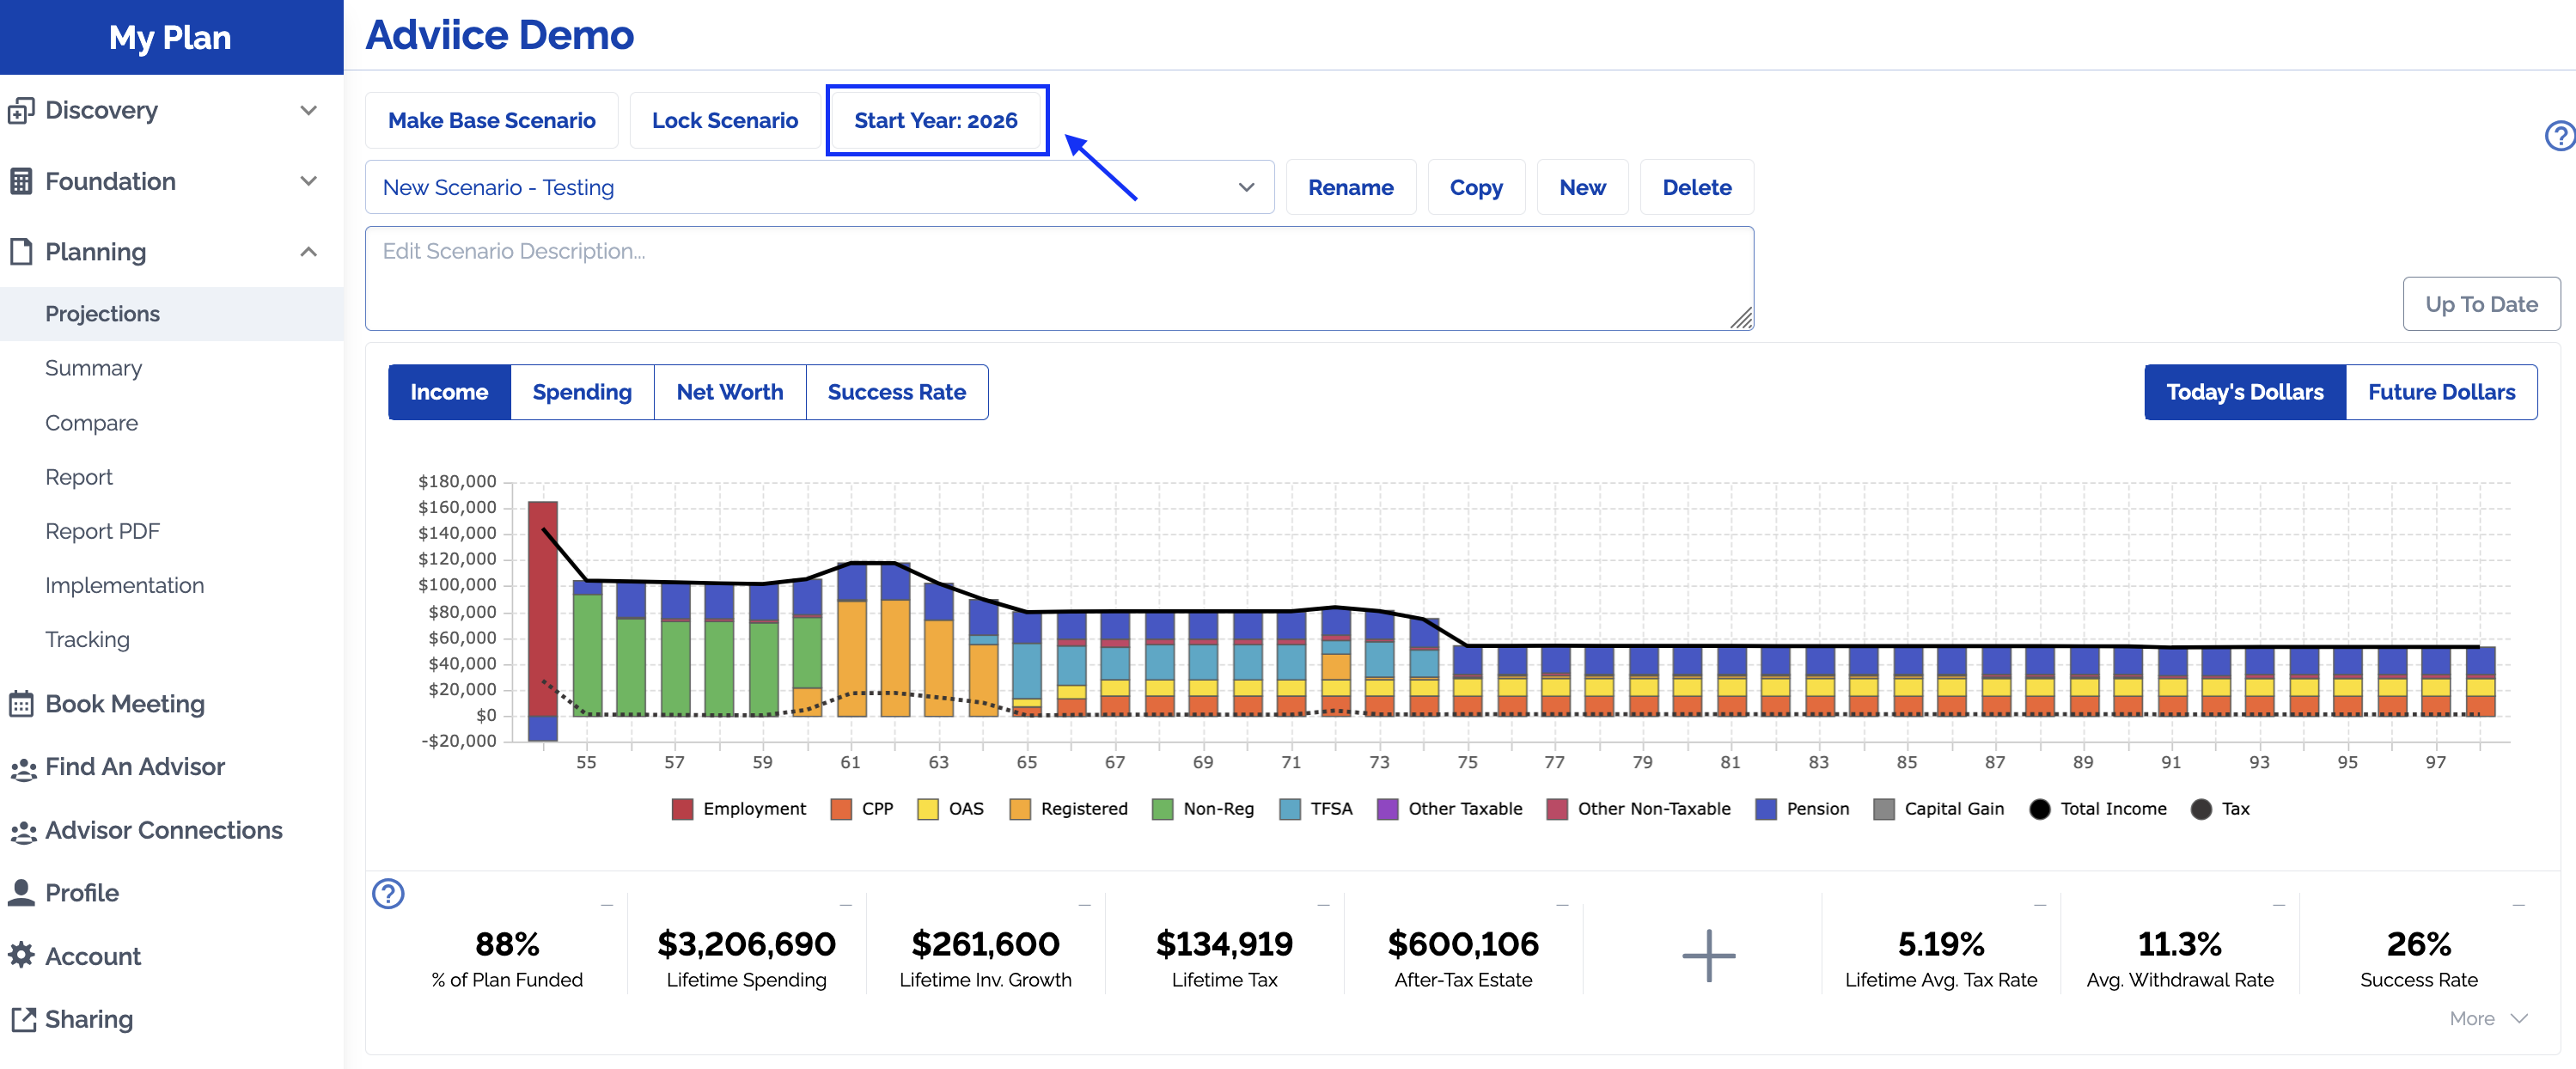Open help icon above % of Plan Funded
The image size is (2576, 1069).
tap(388, 893)
